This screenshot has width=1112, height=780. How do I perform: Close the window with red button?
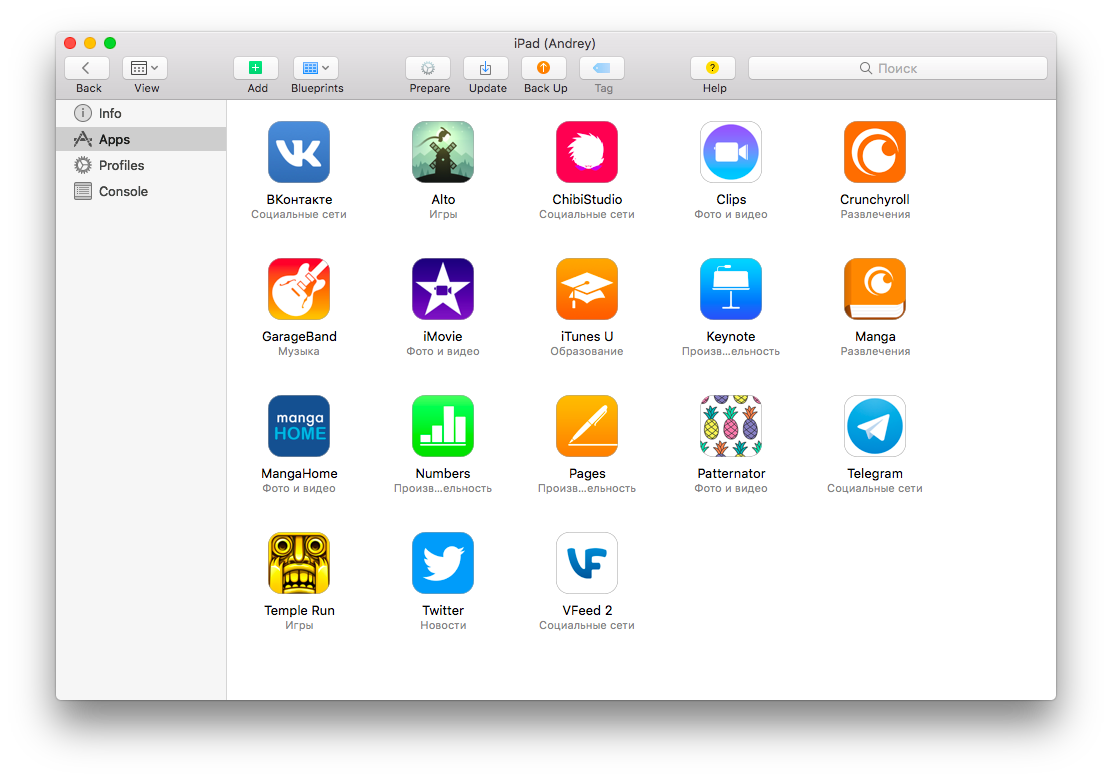point(70,43)
